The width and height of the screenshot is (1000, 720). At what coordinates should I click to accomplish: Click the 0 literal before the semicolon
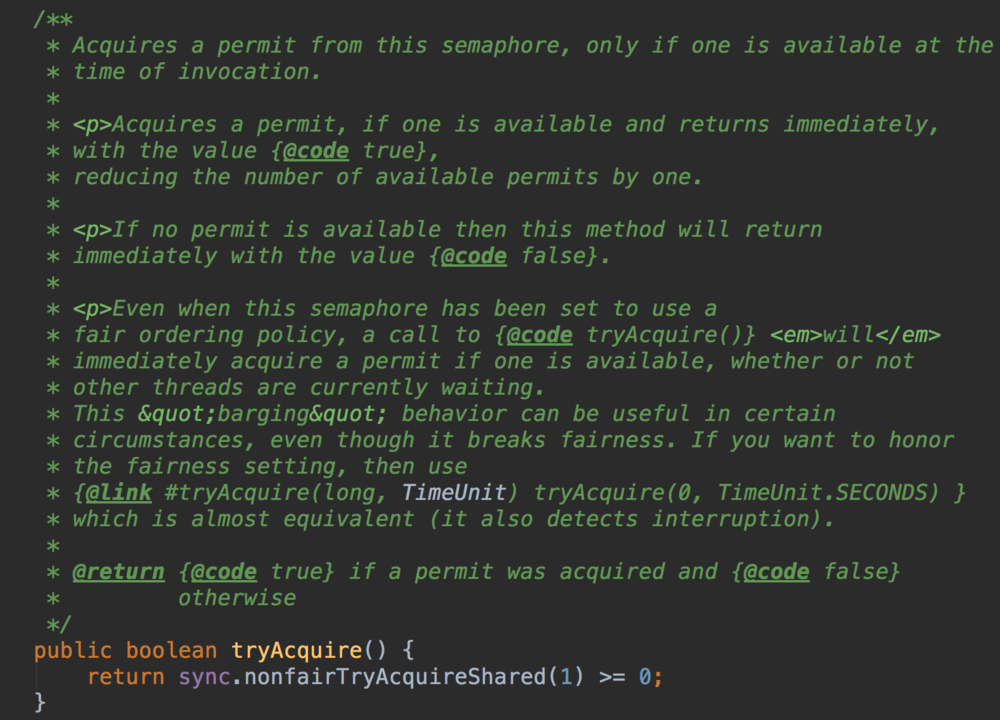click(645, 677)
